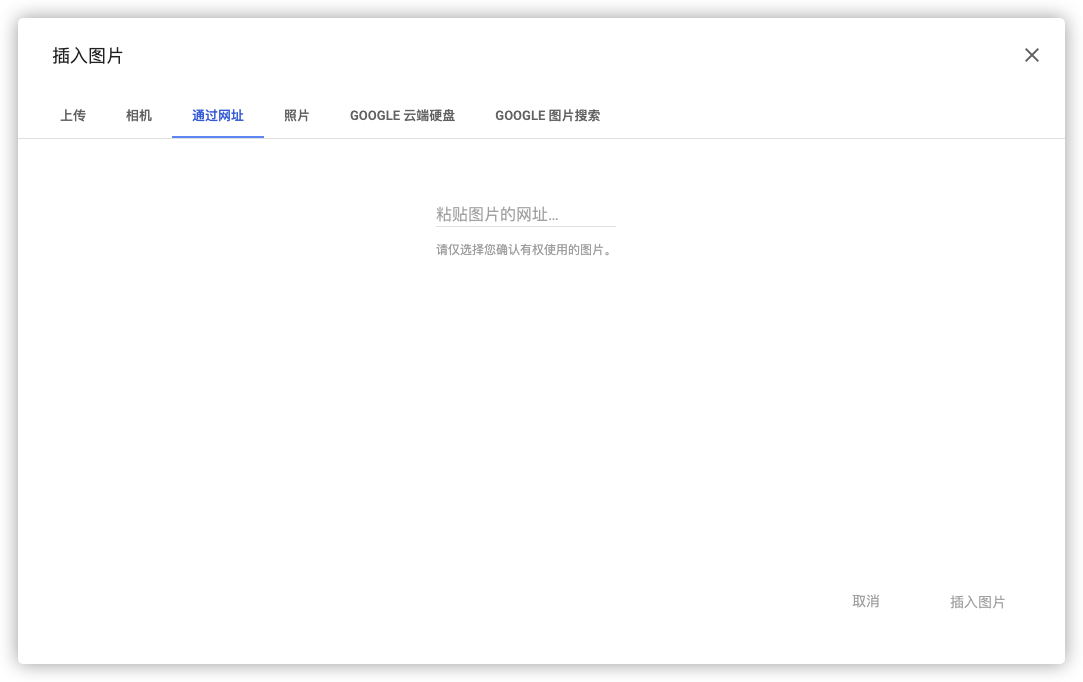Click the 插入图片 dialog title
The height and width of the screenshot is (682, 1083).
(88, 56)
